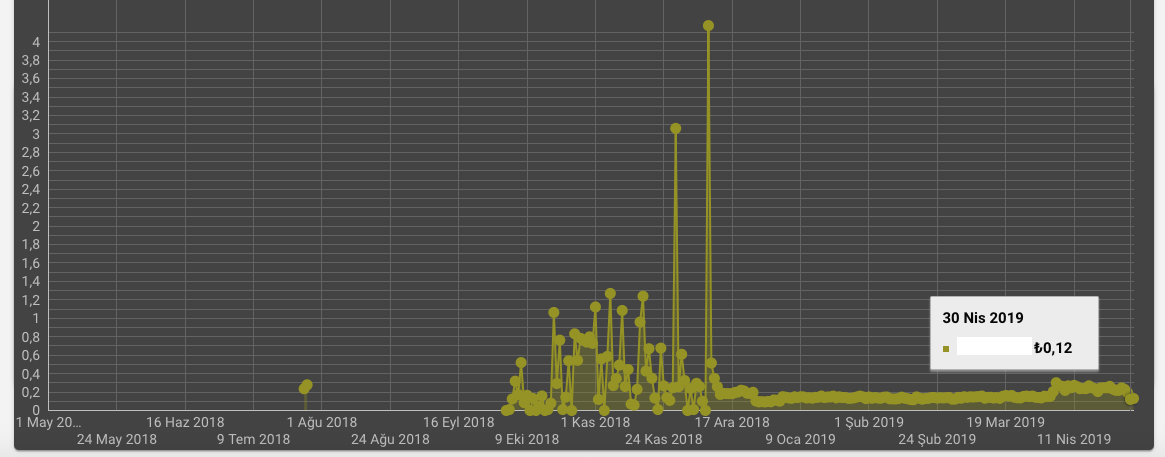
Task: Click the '24 Ağu 2018' axis label
Action: (x=390, y=439)
